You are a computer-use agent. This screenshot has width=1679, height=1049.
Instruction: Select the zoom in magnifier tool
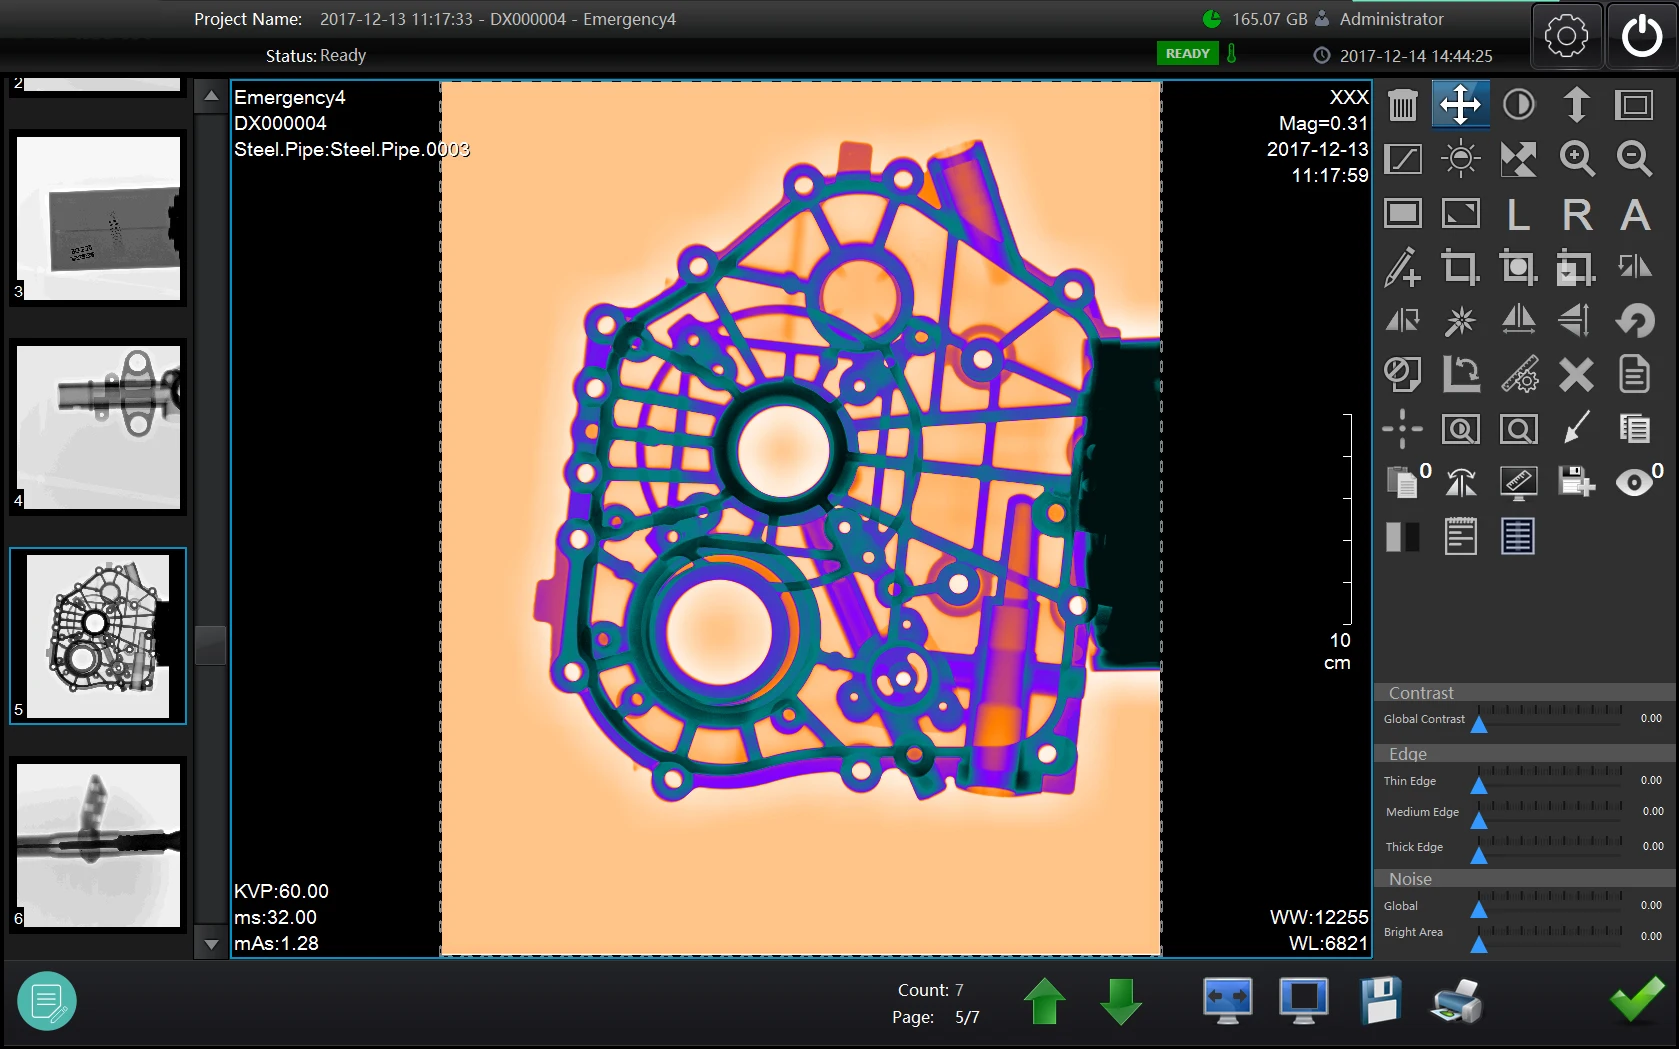[1576, 159]
